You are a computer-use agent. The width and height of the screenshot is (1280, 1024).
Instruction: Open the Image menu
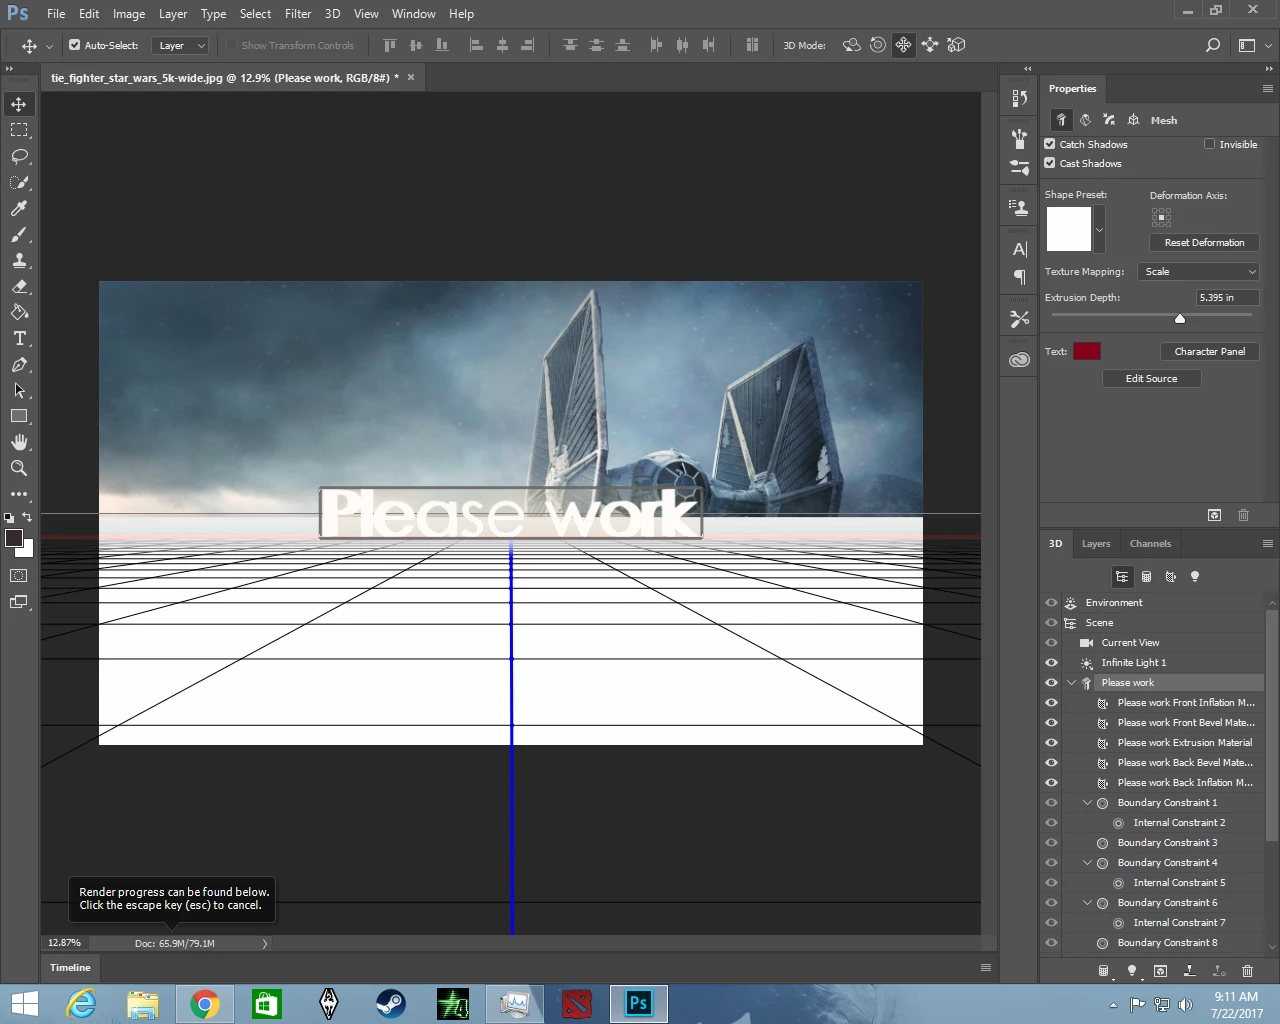129,14
